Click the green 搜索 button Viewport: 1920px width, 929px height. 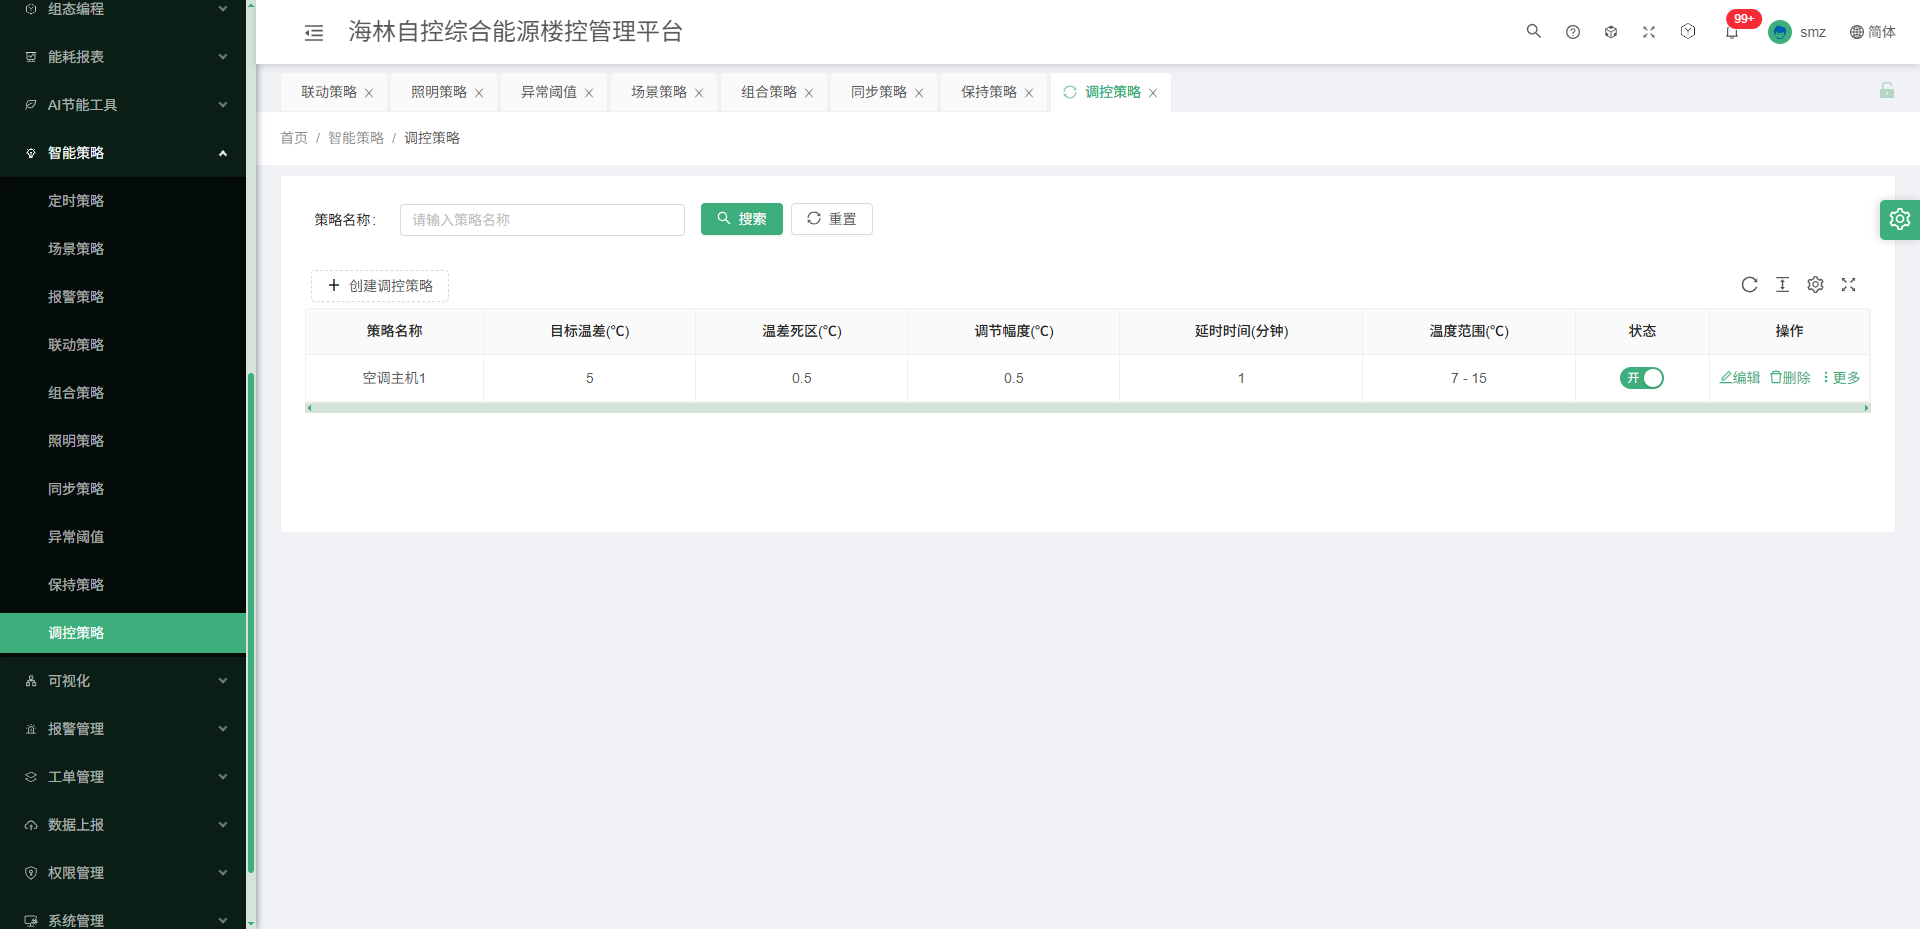click(742, 219)
